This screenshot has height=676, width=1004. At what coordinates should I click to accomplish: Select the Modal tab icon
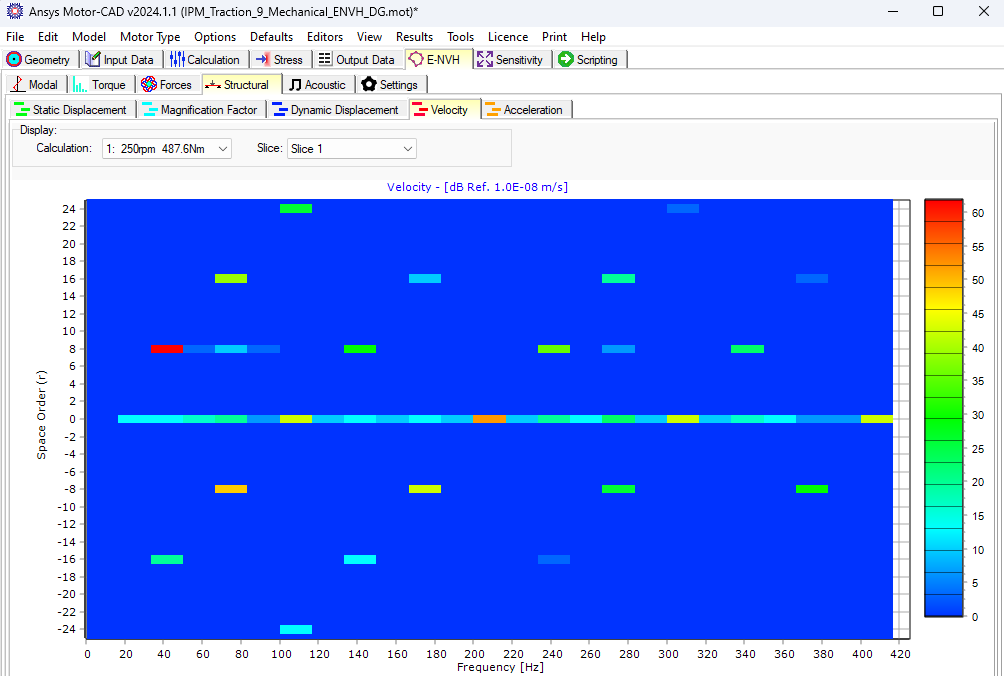click(x=15, y=84)
